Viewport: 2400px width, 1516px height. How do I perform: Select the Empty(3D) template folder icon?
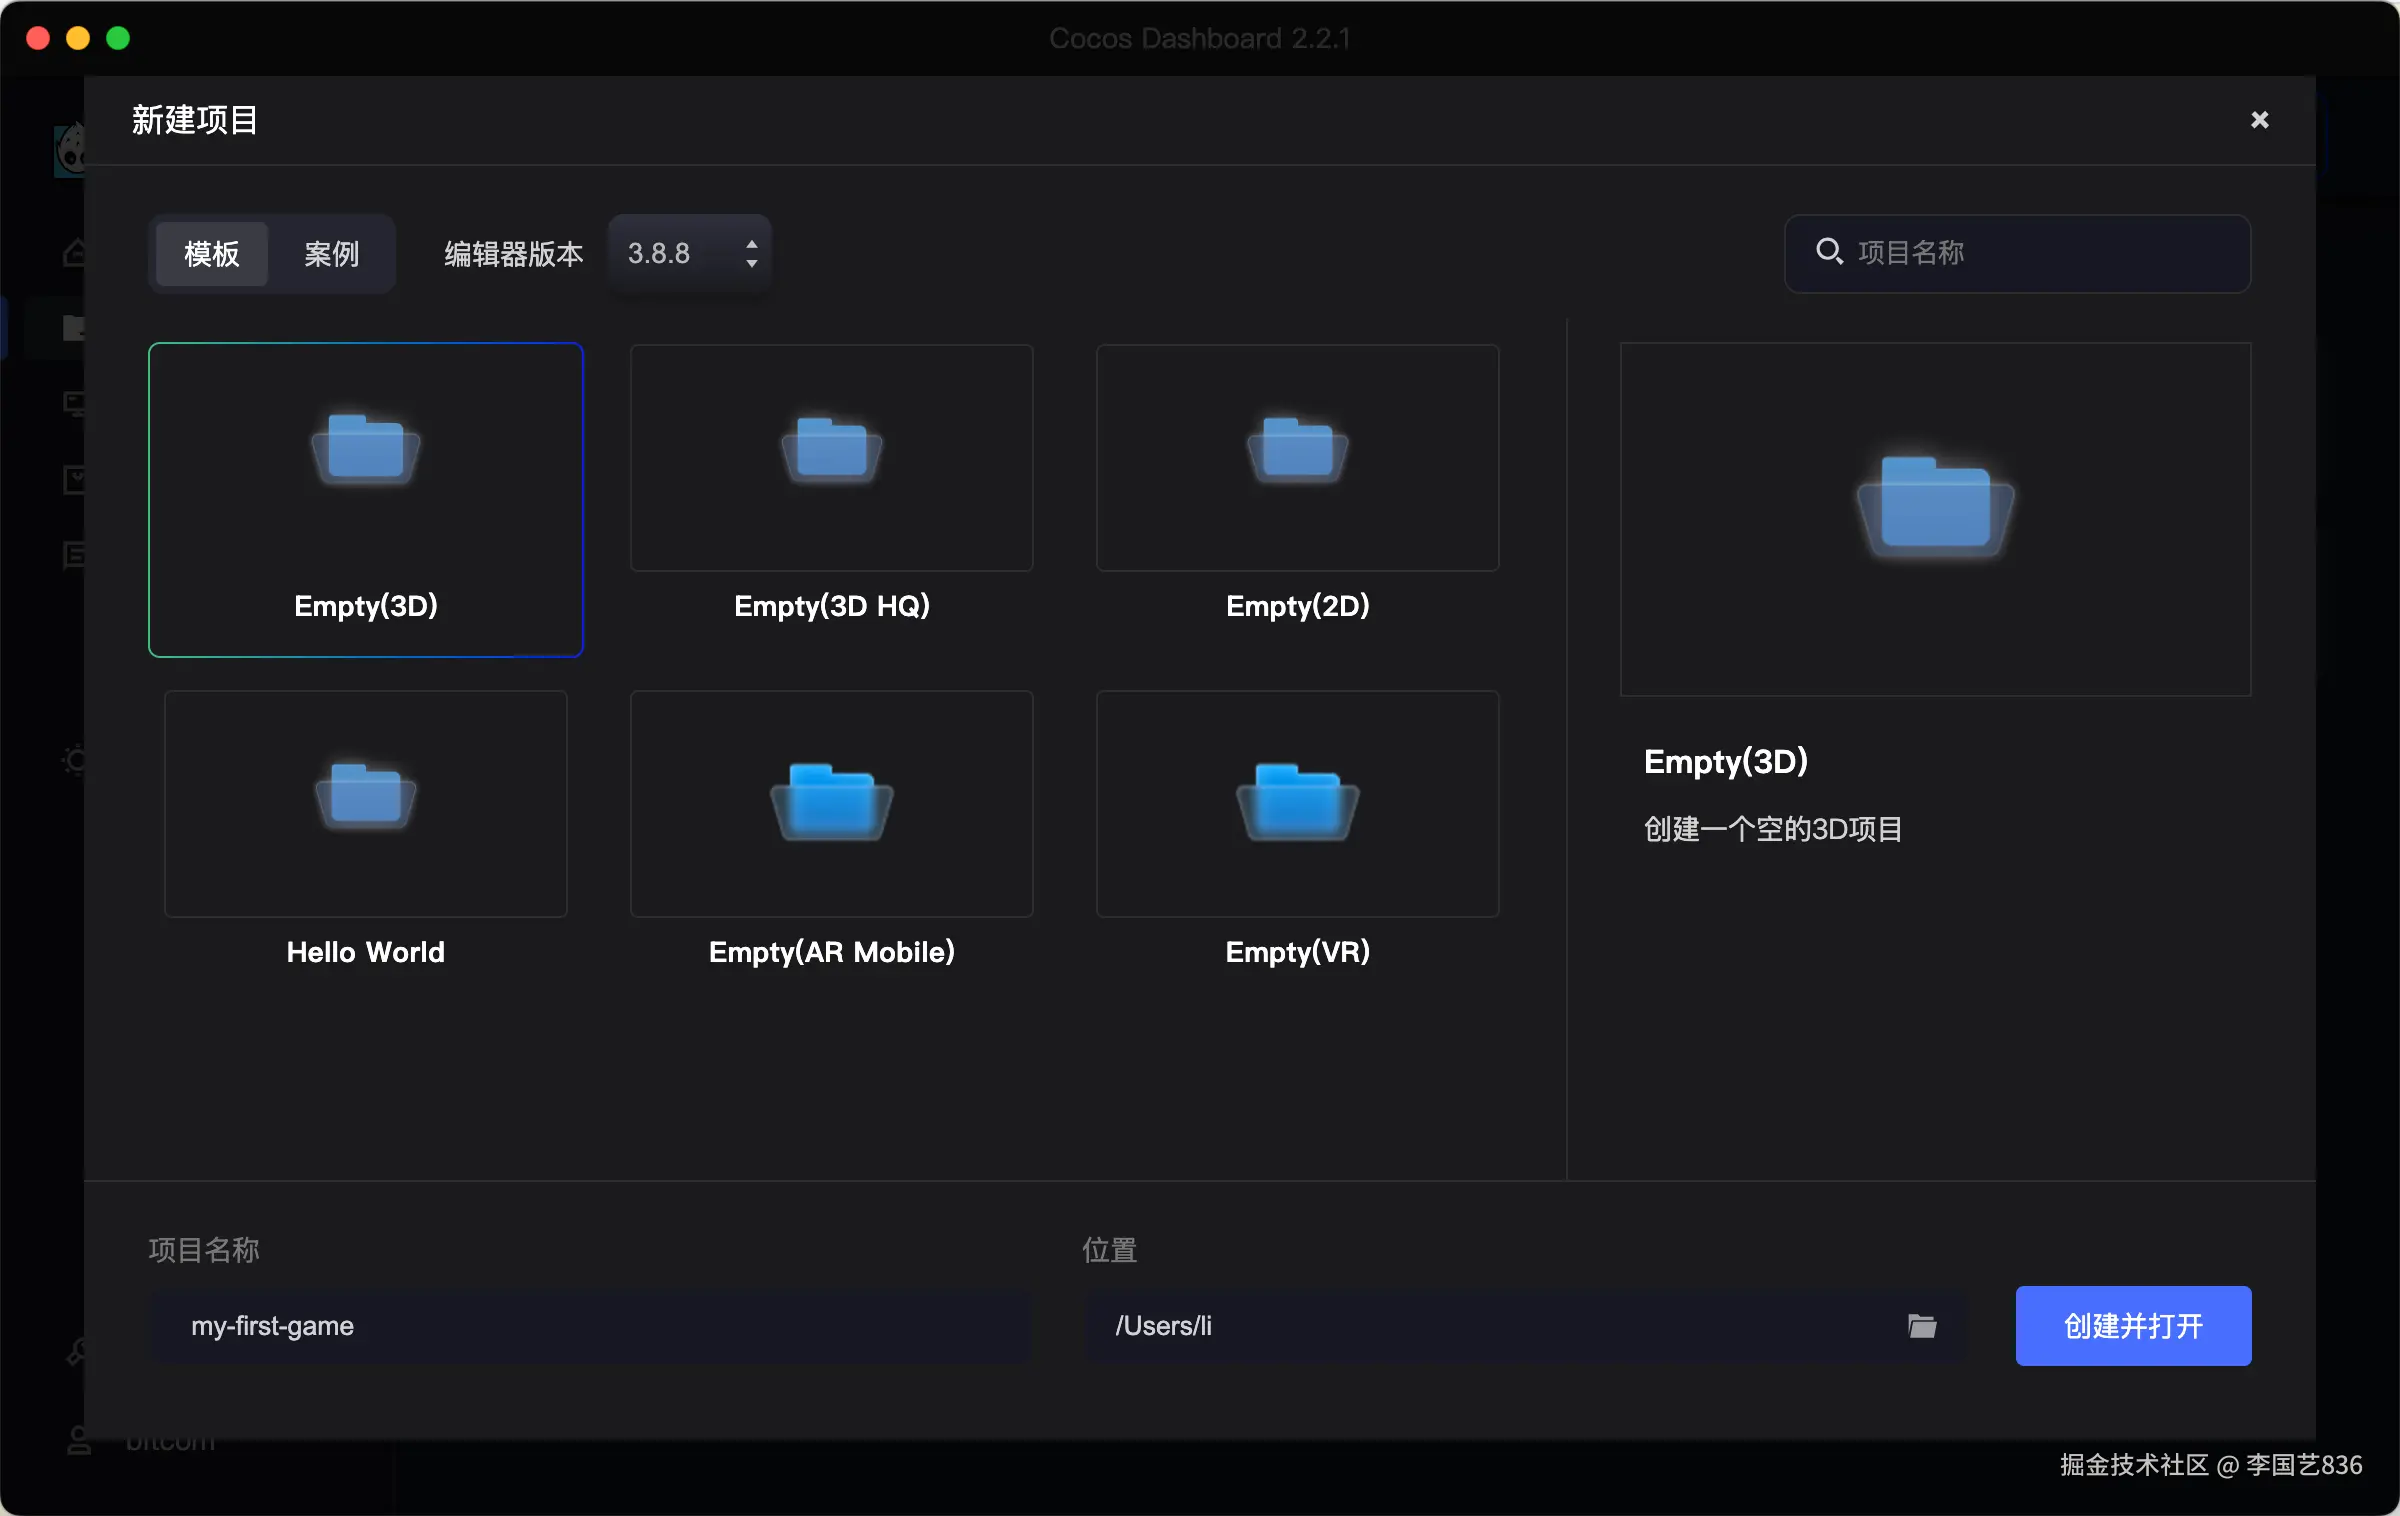pyautogui.click(x=365, y=449)
